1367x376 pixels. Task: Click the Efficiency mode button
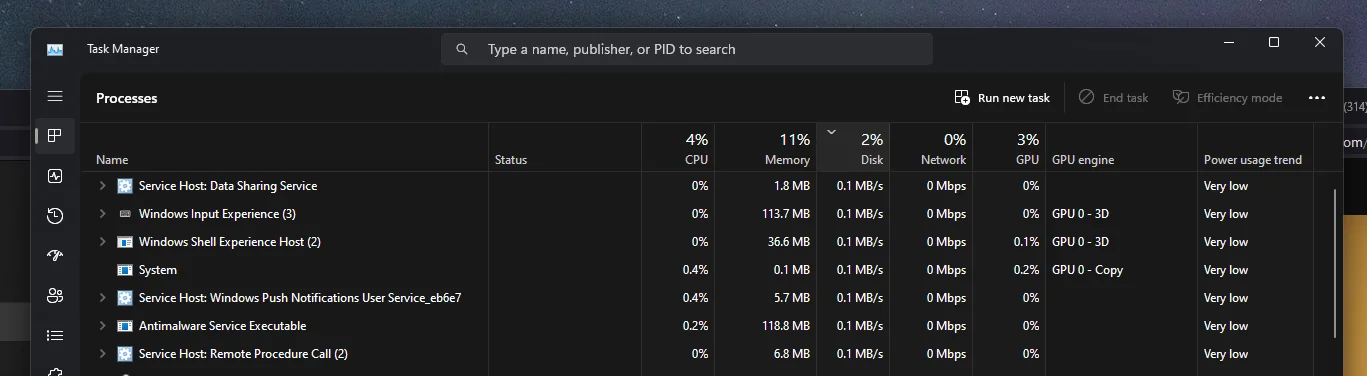[x=1227, y=98]
